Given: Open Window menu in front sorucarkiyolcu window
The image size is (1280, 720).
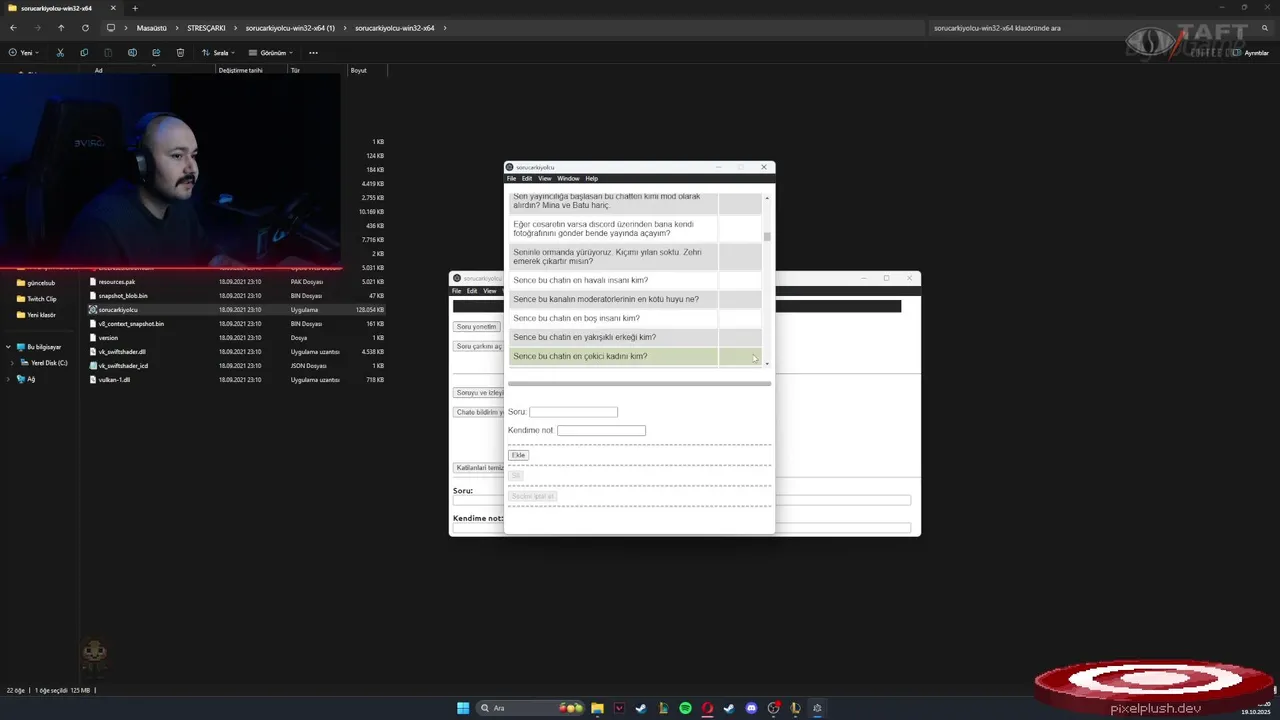Looking at the screenshot, I should (x=568, y=179).
